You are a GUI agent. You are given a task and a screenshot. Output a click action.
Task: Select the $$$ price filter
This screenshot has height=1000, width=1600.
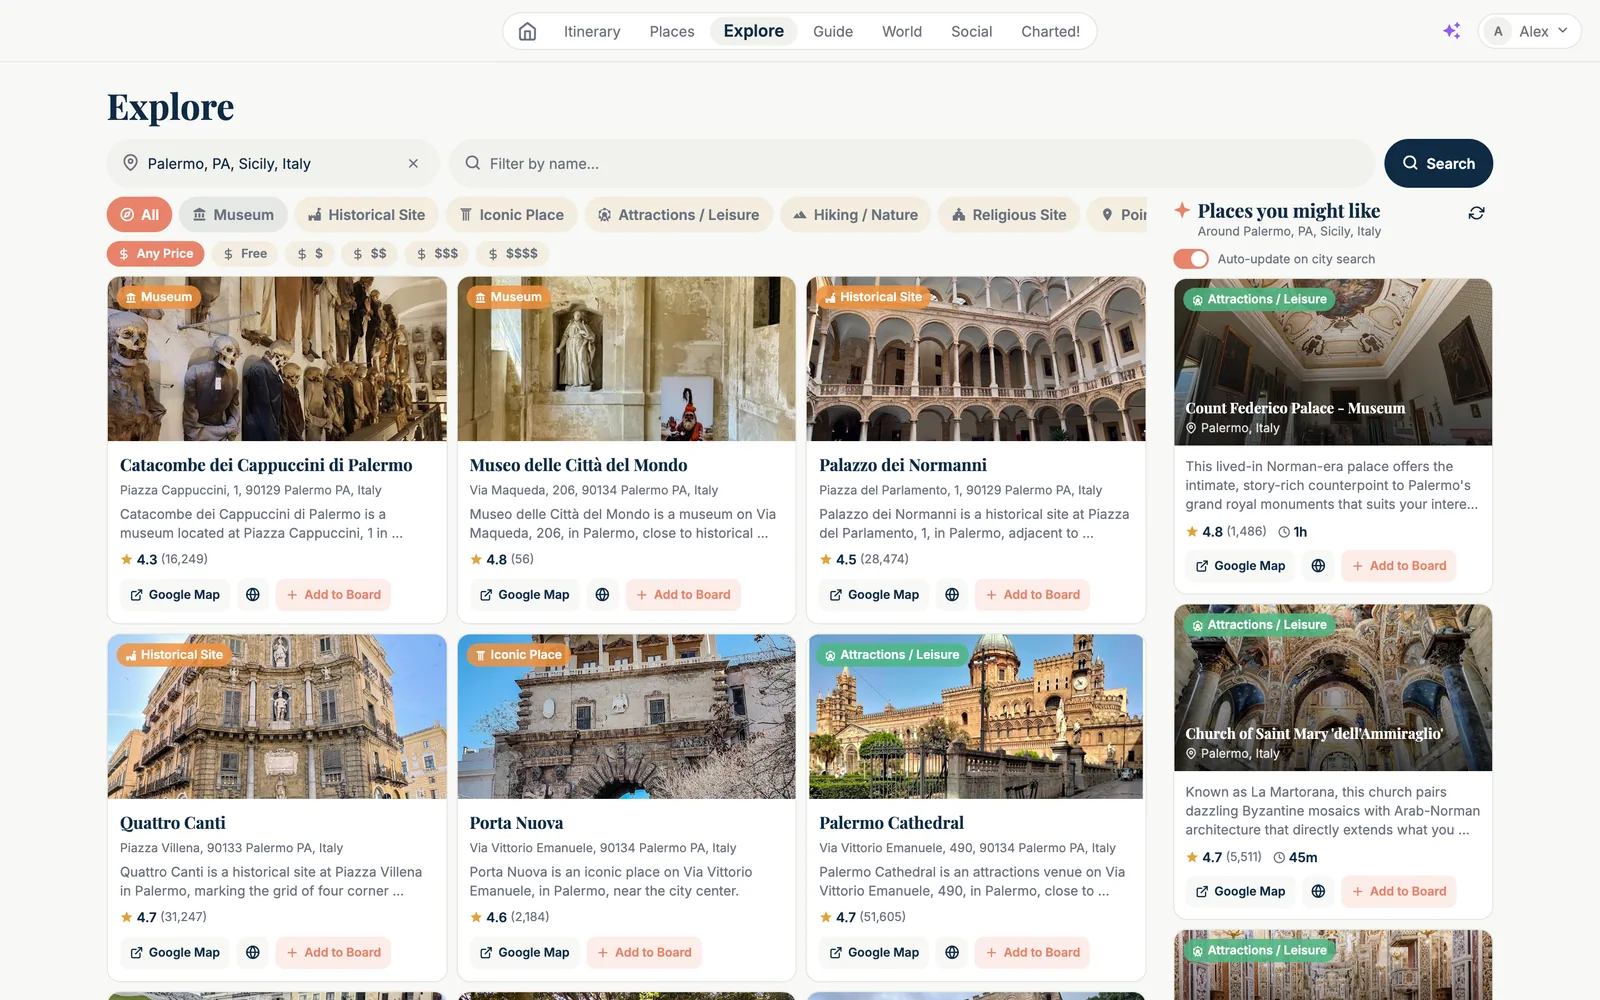pos(437,254)
